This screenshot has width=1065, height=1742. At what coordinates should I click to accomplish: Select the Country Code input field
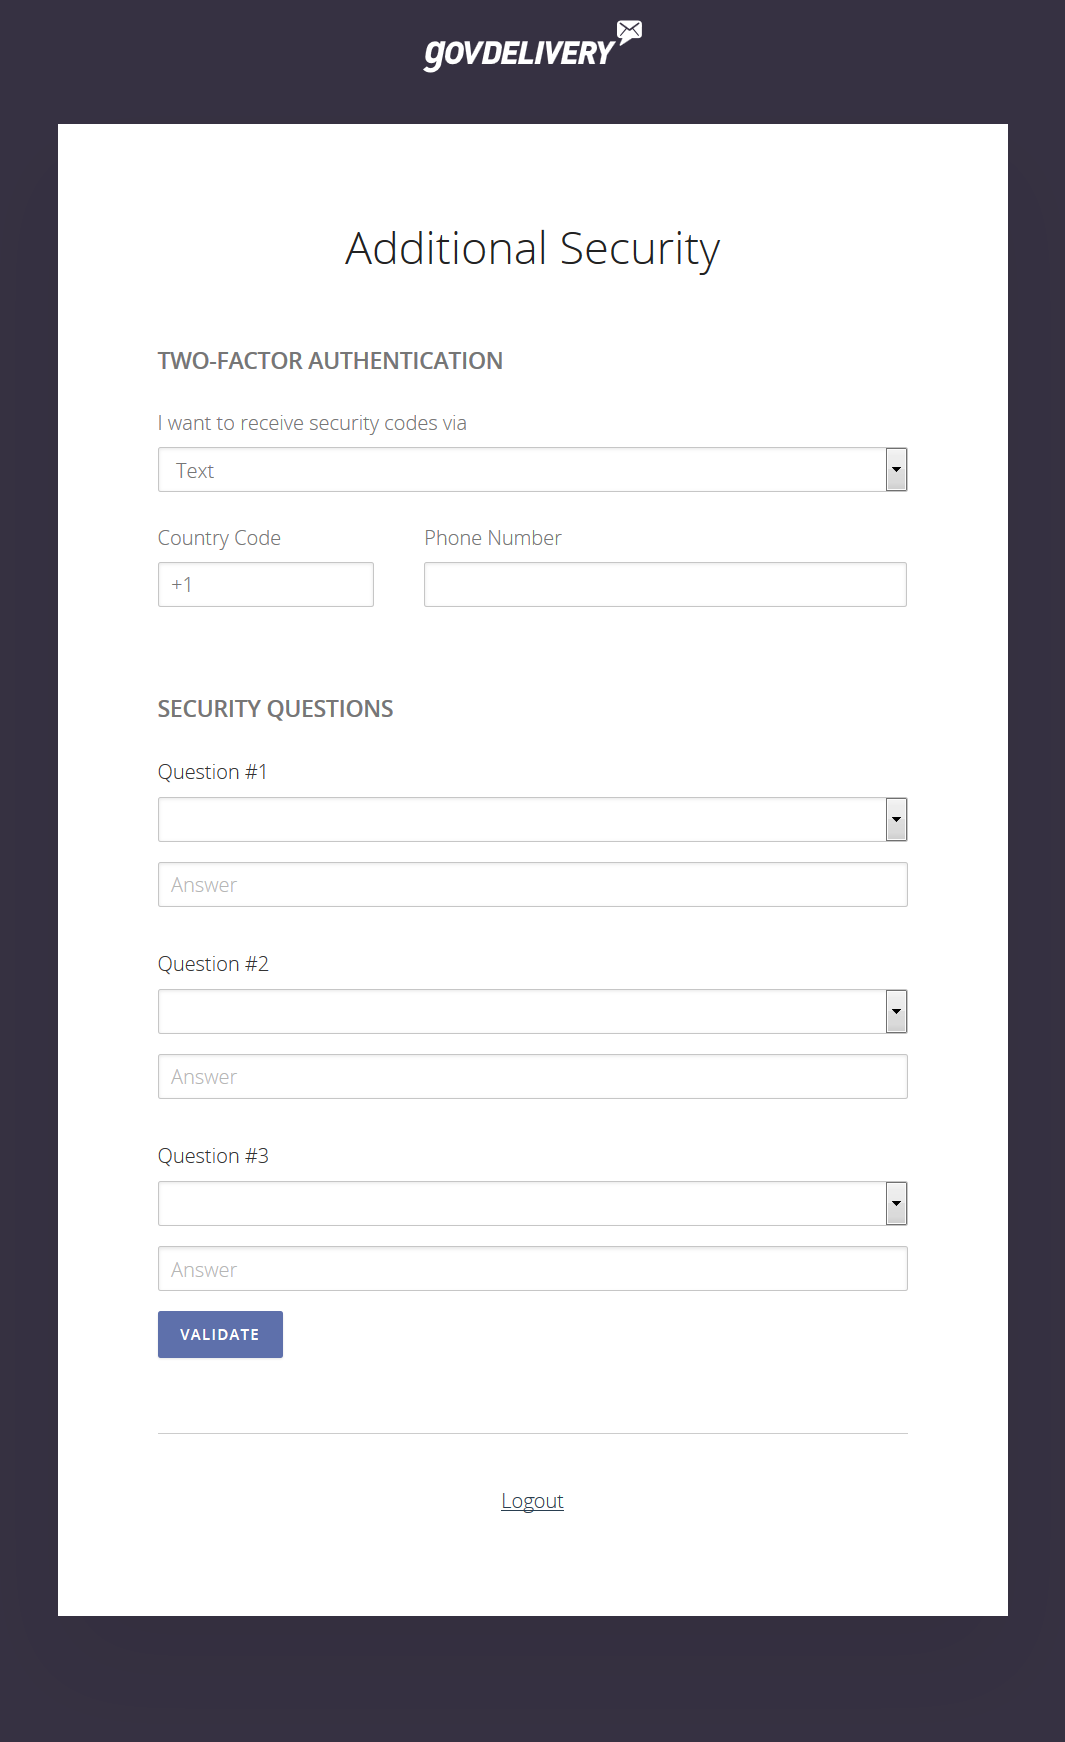[265, 584]
